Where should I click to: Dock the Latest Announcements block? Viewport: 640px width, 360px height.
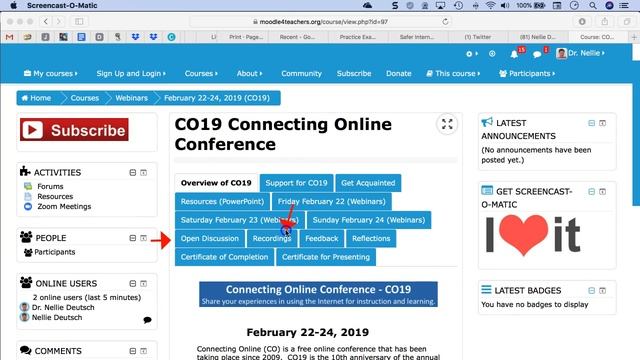(602, 123)
